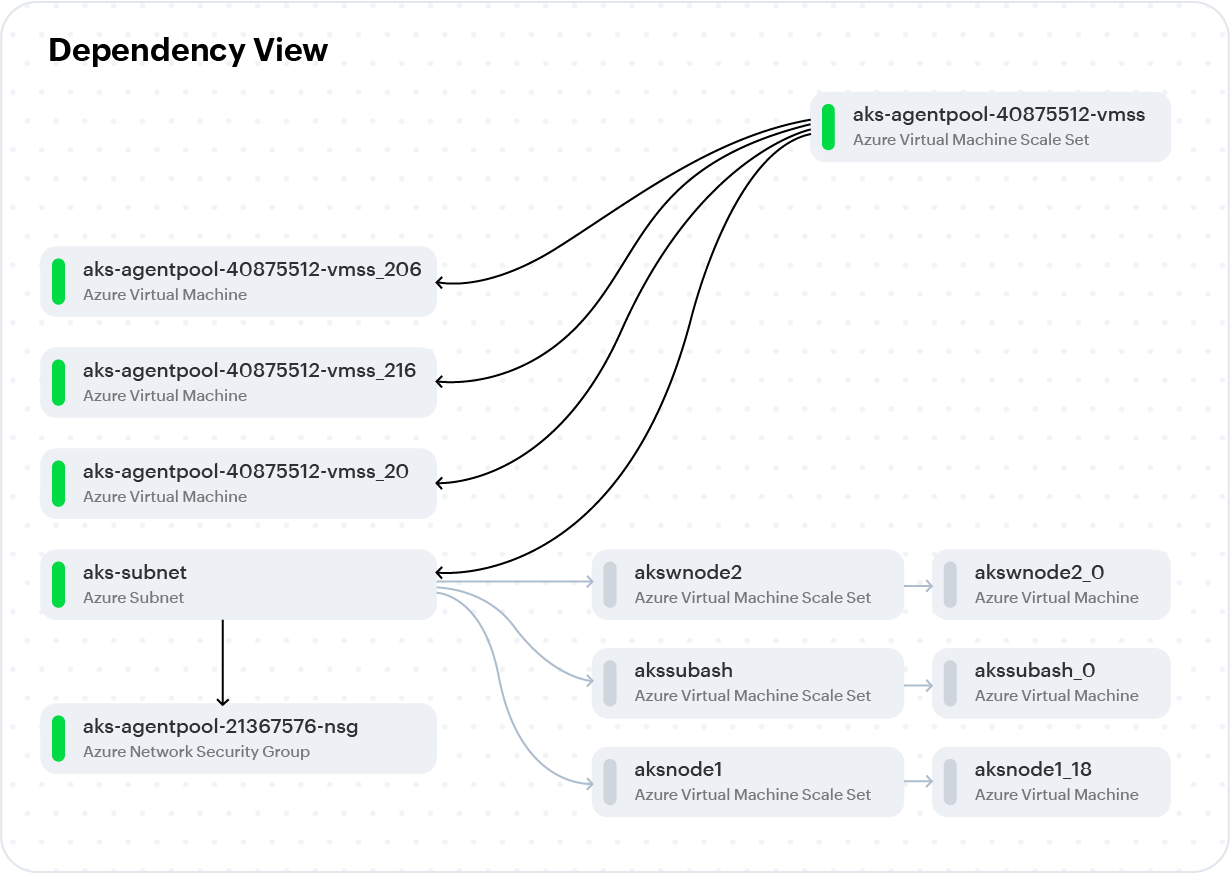Click the Dependency View heading
The width and height of the screenshot is (1230, 874).
[188, 50]
